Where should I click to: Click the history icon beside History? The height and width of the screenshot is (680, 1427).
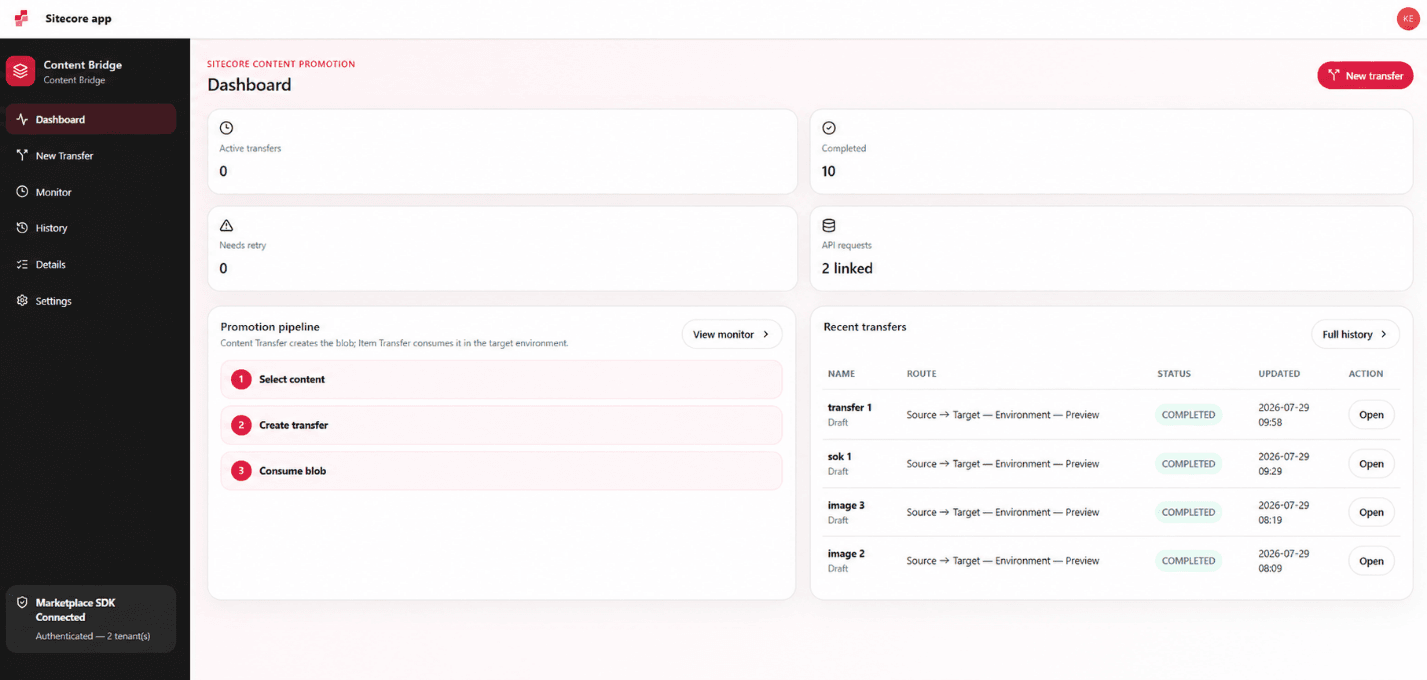tap(22, 228)
